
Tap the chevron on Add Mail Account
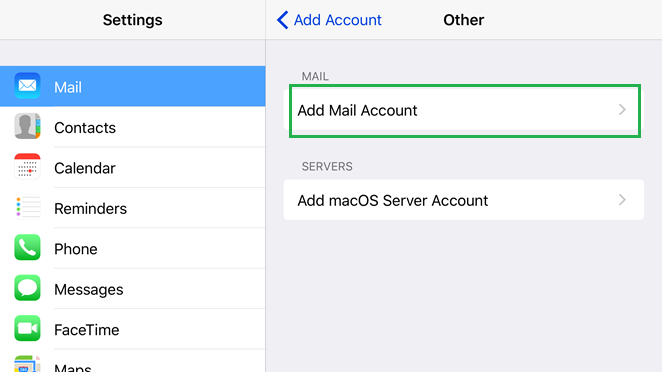point(622,110)
